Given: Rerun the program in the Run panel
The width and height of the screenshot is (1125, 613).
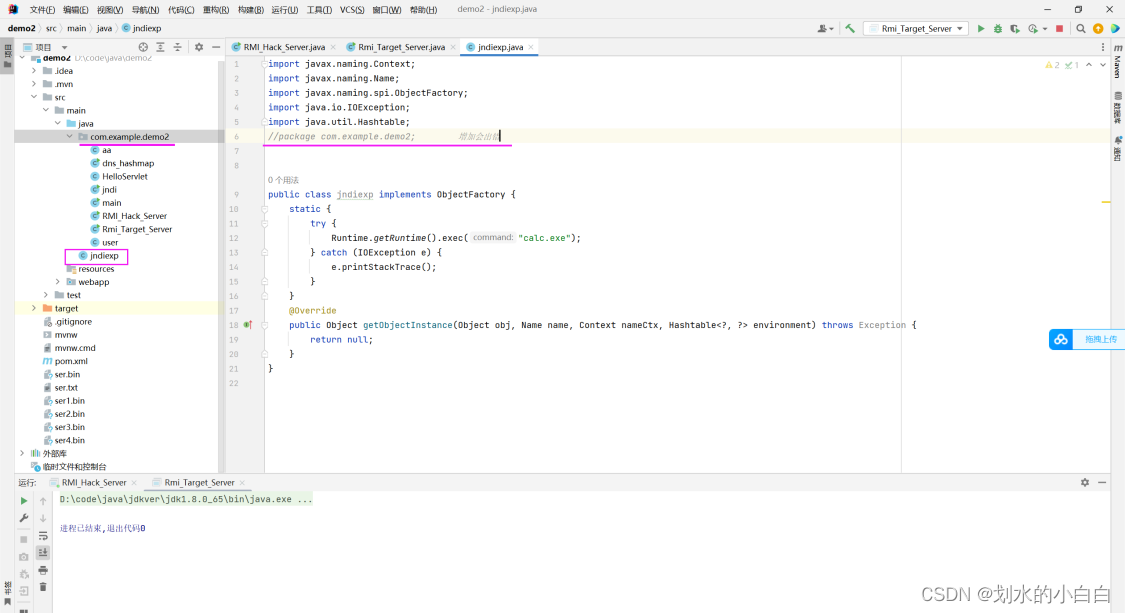Looking at the screenshot, I should tap(24, 501).
